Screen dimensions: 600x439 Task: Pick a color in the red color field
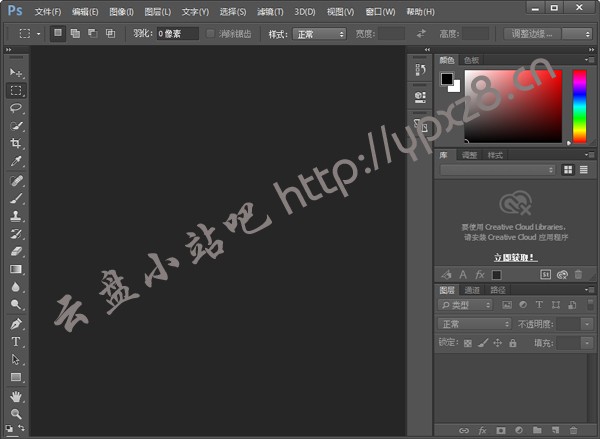(513, 106)
